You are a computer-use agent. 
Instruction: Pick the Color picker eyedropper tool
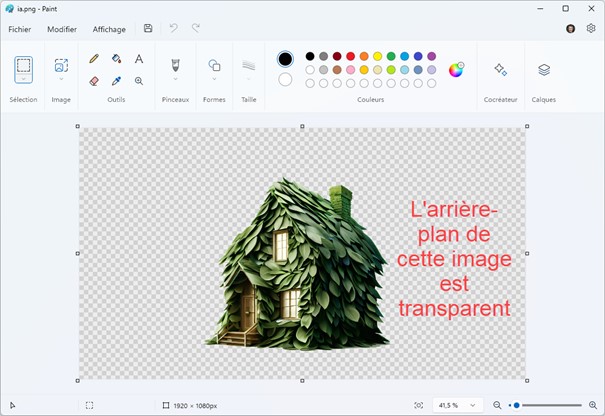[116, 81]
